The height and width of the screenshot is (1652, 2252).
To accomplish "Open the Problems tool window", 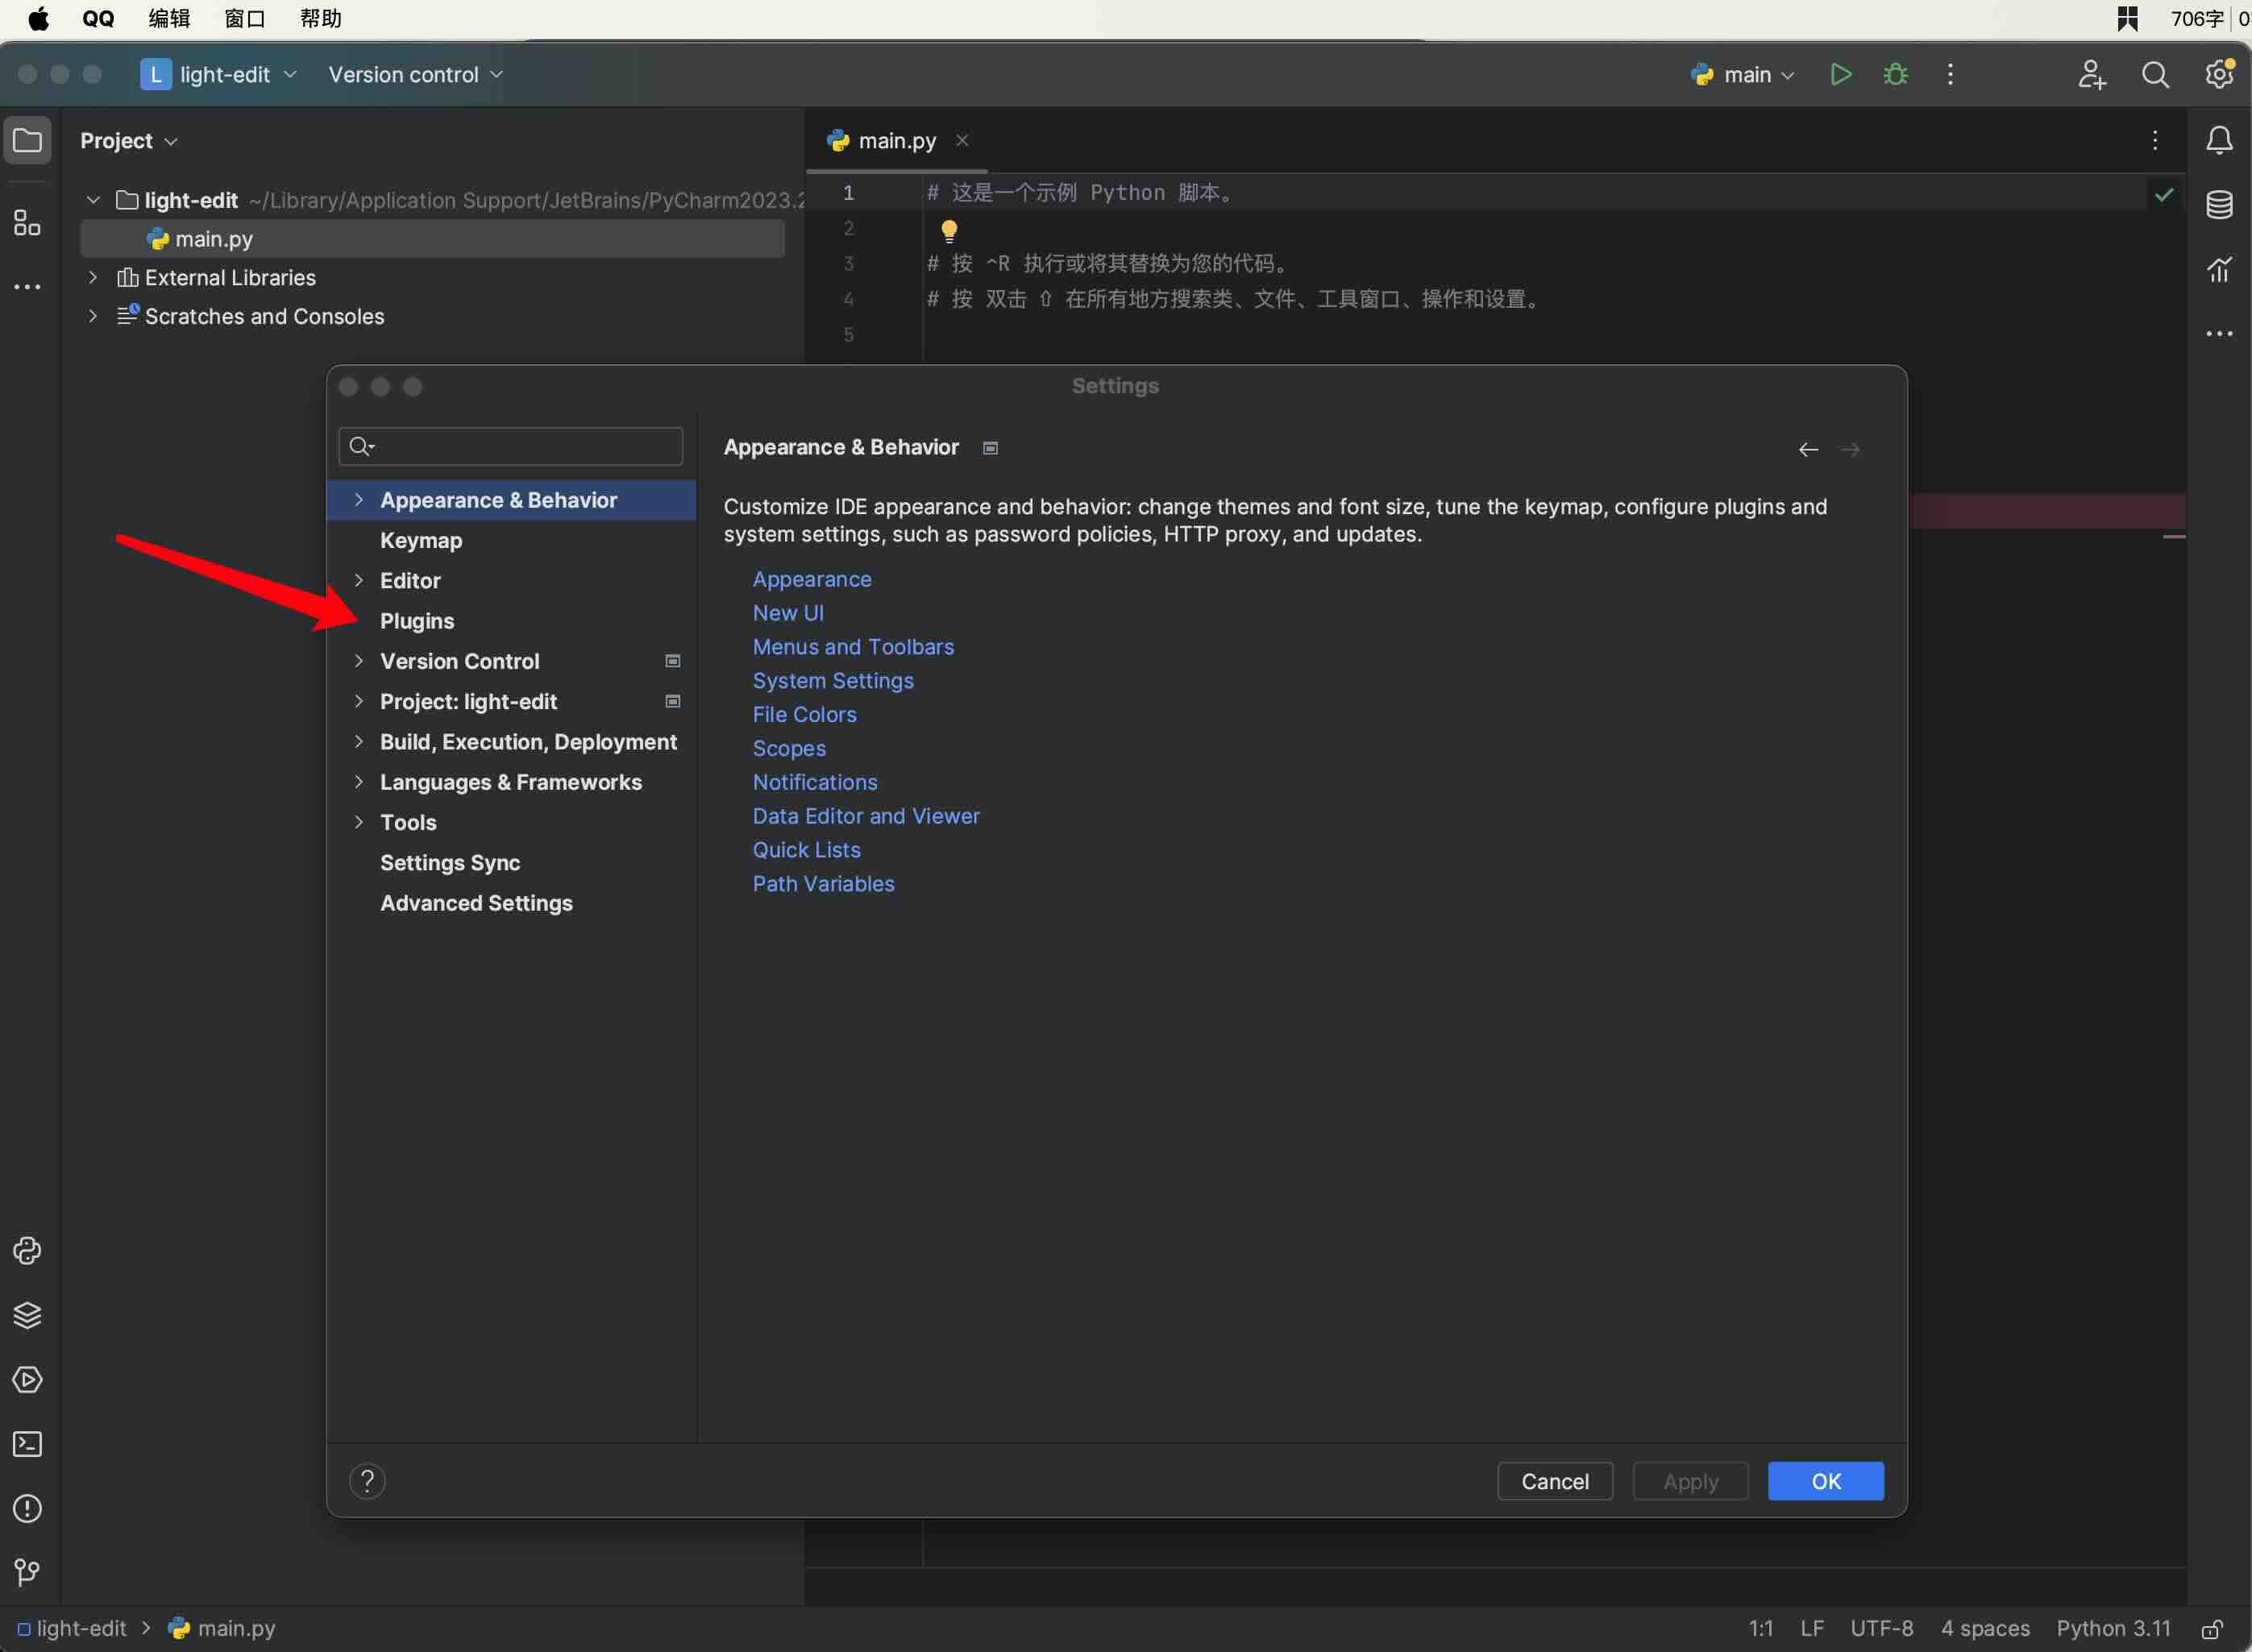I will coord(27,1508).
